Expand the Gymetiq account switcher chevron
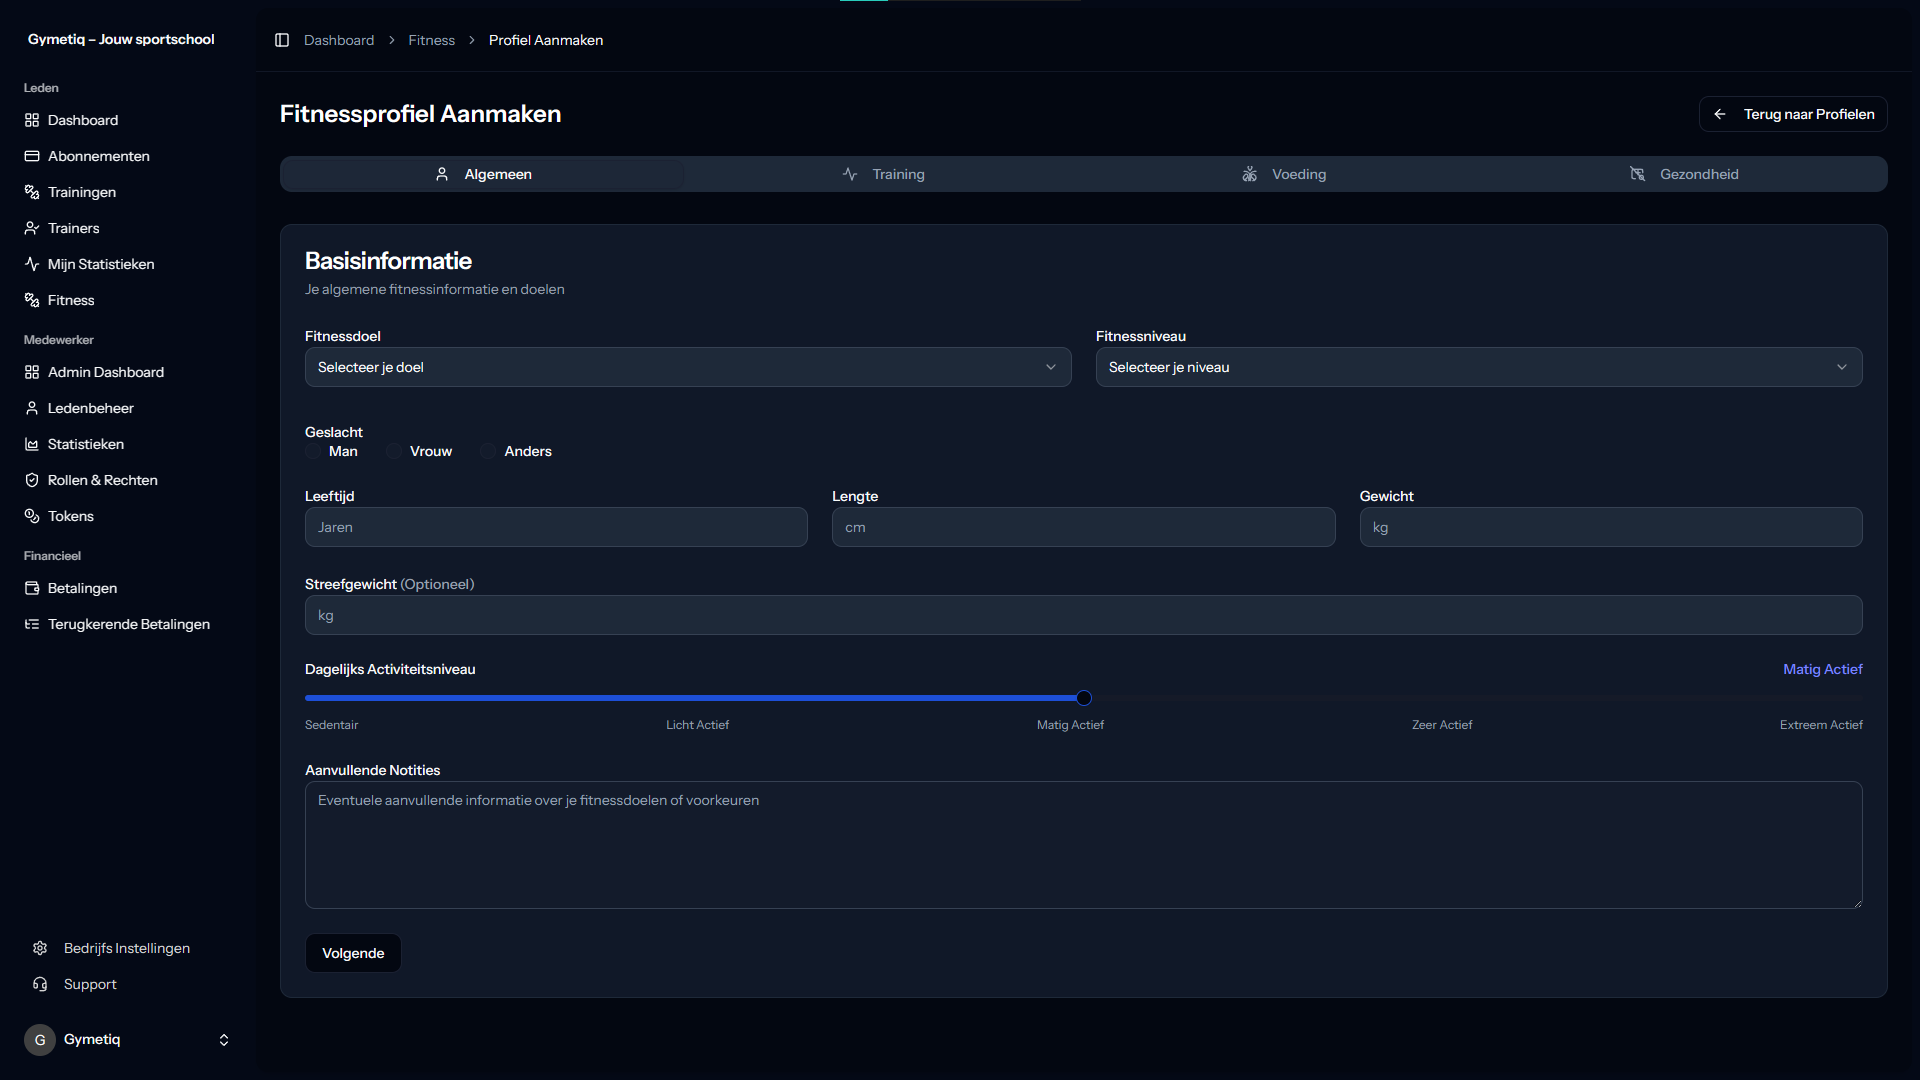1920x1080 pixels. coord(224,1040)
